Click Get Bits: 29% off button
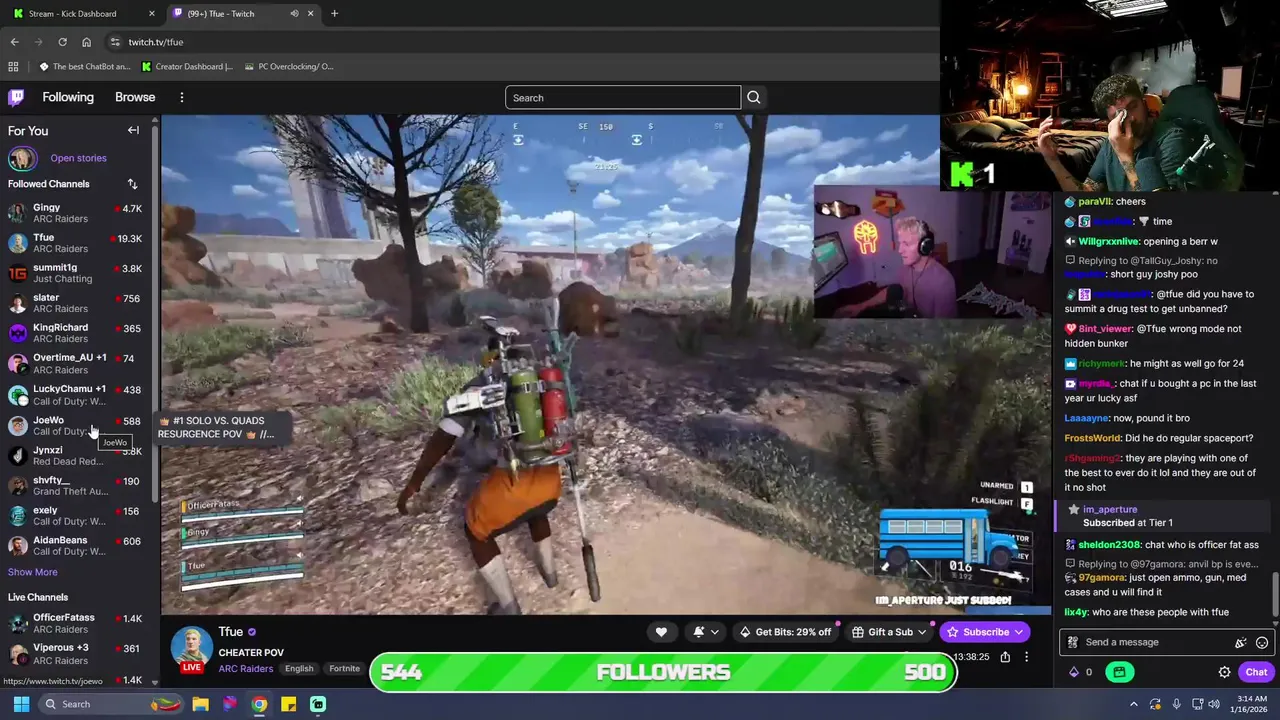Viewport: 1280px width, 720px height. click(x=785, y=632)
